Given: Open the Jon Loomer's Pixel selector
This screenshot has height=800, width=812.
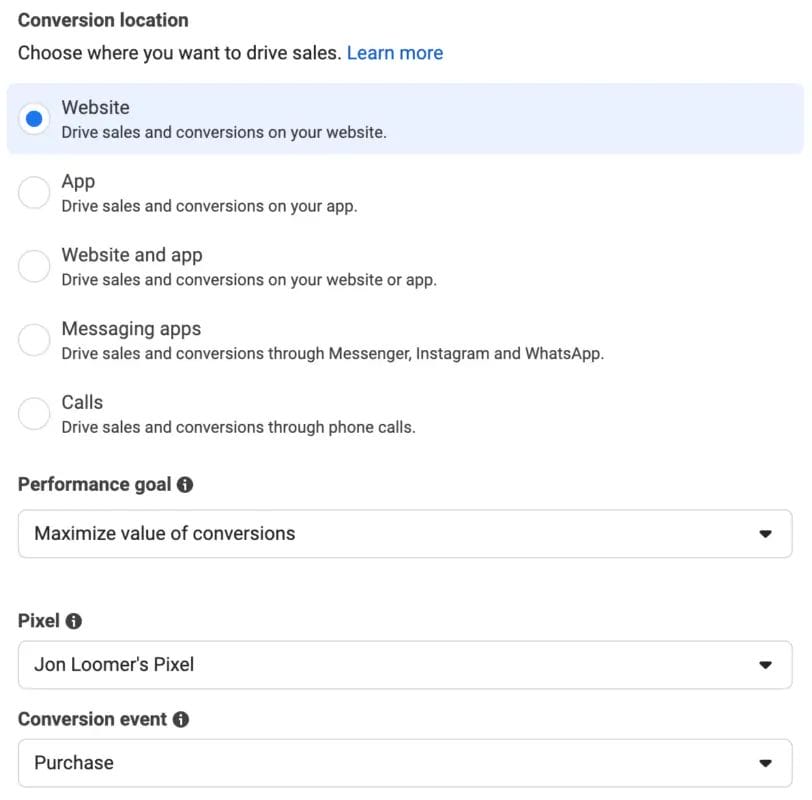Looking at the screenshot, I should (400, 664).
